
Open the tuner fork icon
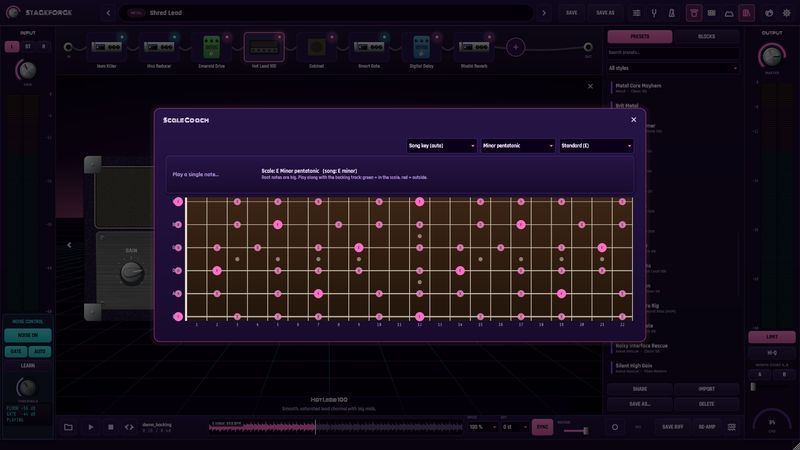click(654, 13)
